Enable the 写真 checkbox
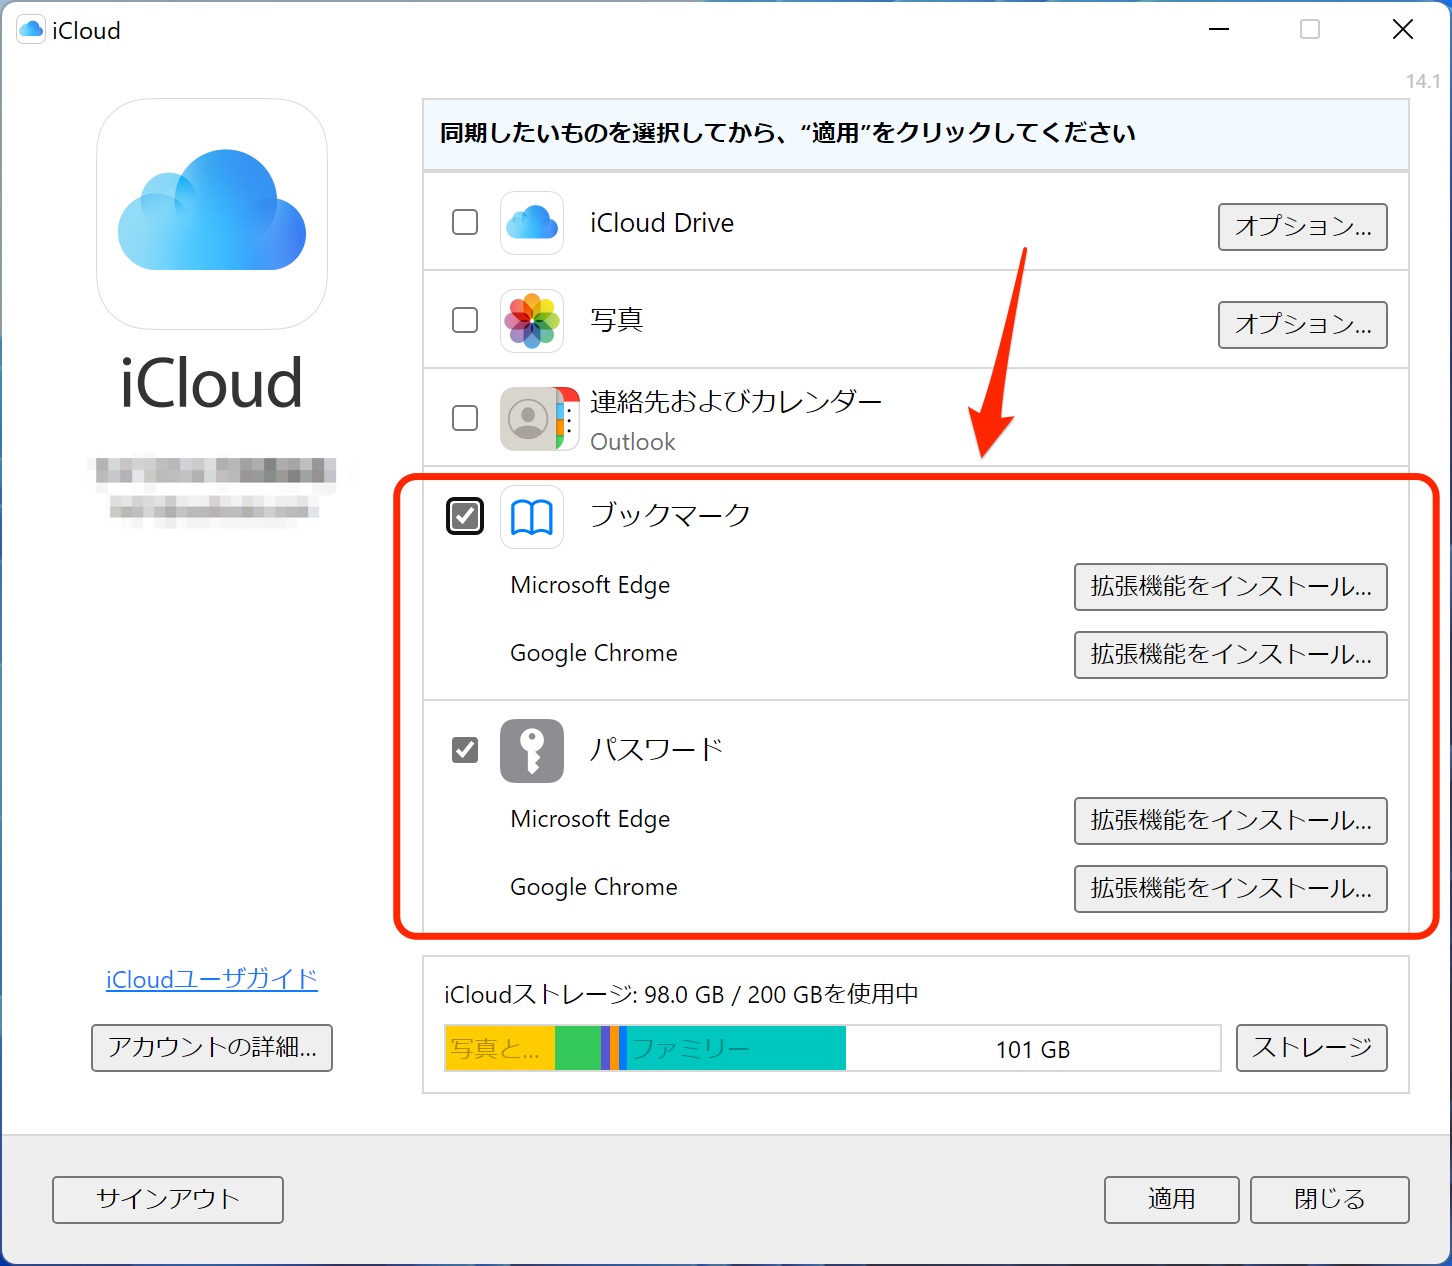 click(x=465, y=320)
